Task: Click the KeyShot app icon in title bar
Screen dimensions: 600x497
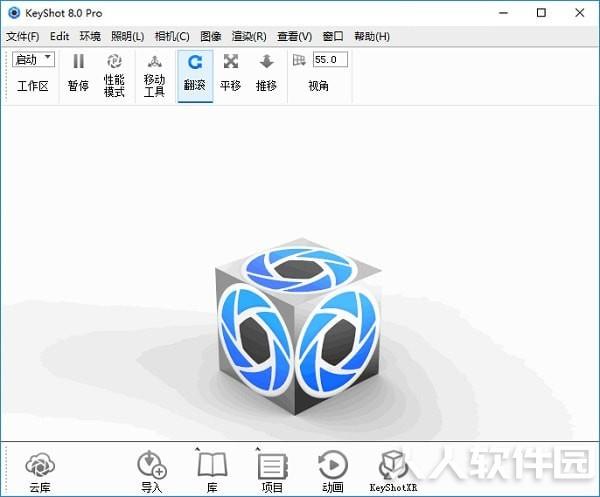Action: (14, 13)
